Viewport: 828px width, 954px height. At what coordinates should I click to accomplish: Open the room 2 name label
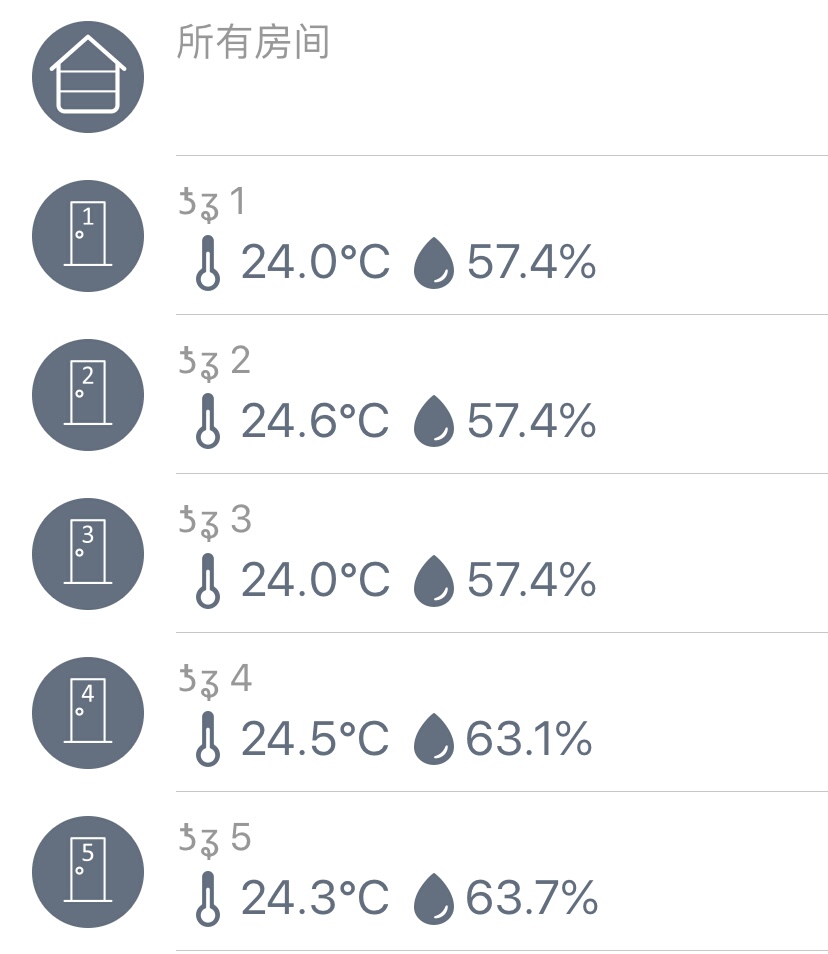(214, 362)
